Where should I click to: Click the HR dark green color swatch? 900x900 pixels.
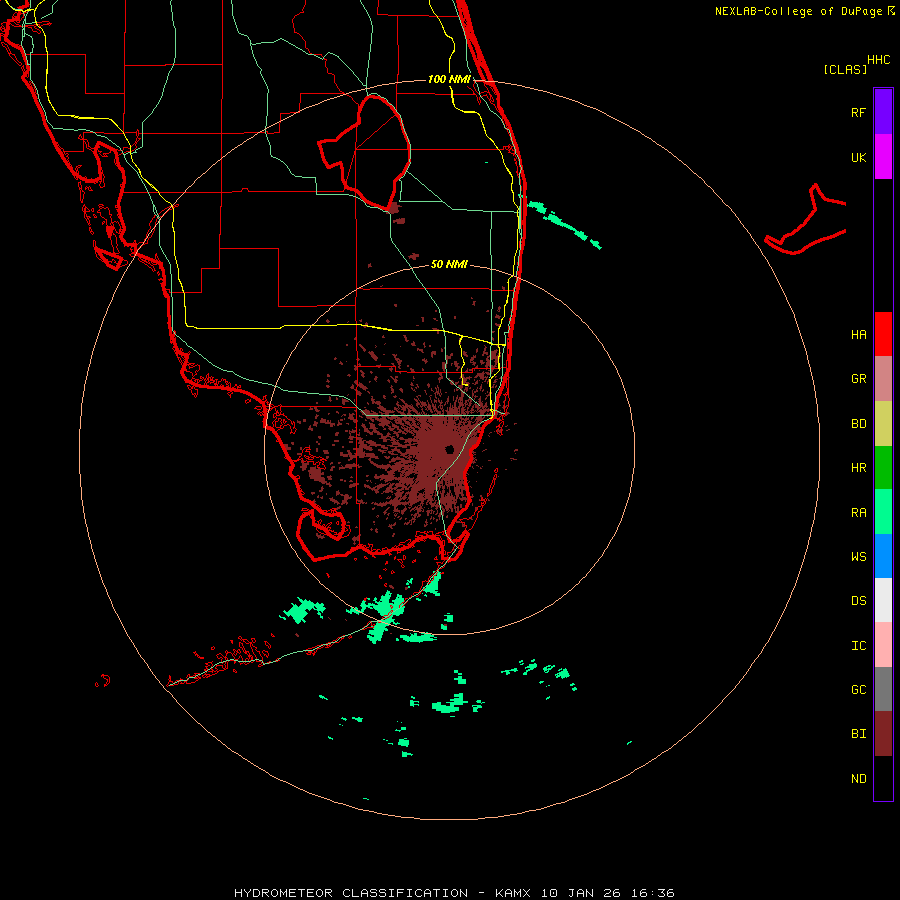click(883, 468)
